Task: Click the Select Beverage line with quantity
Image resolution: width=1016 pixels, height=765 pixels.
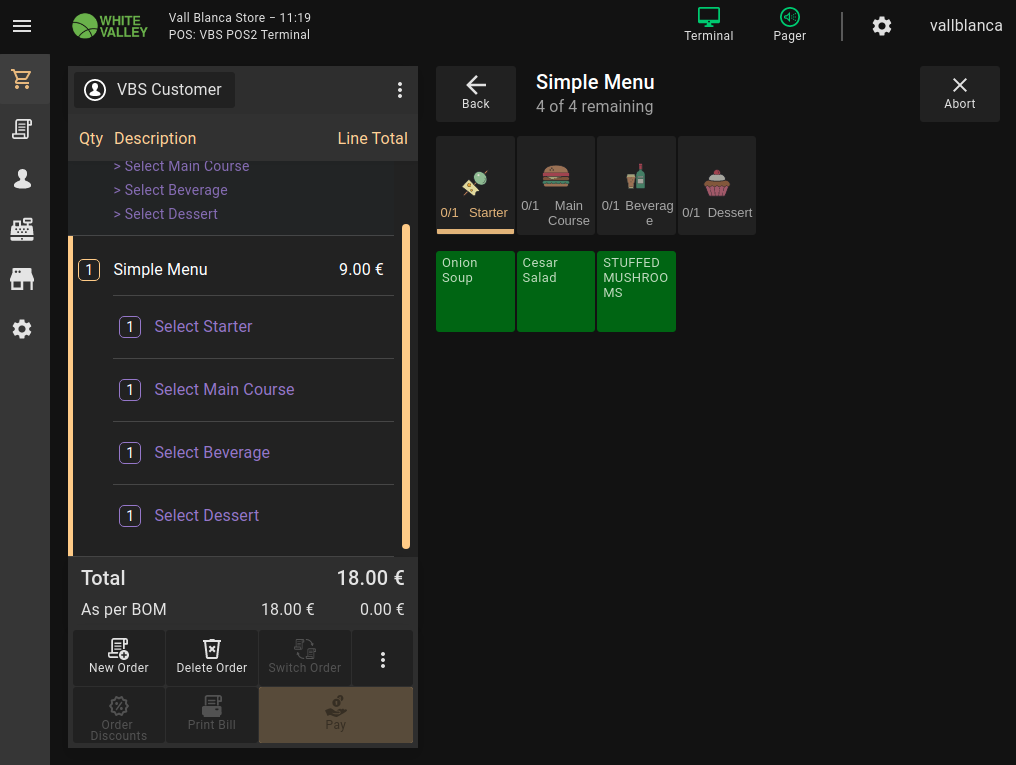Action: click(x=253, y=453)
